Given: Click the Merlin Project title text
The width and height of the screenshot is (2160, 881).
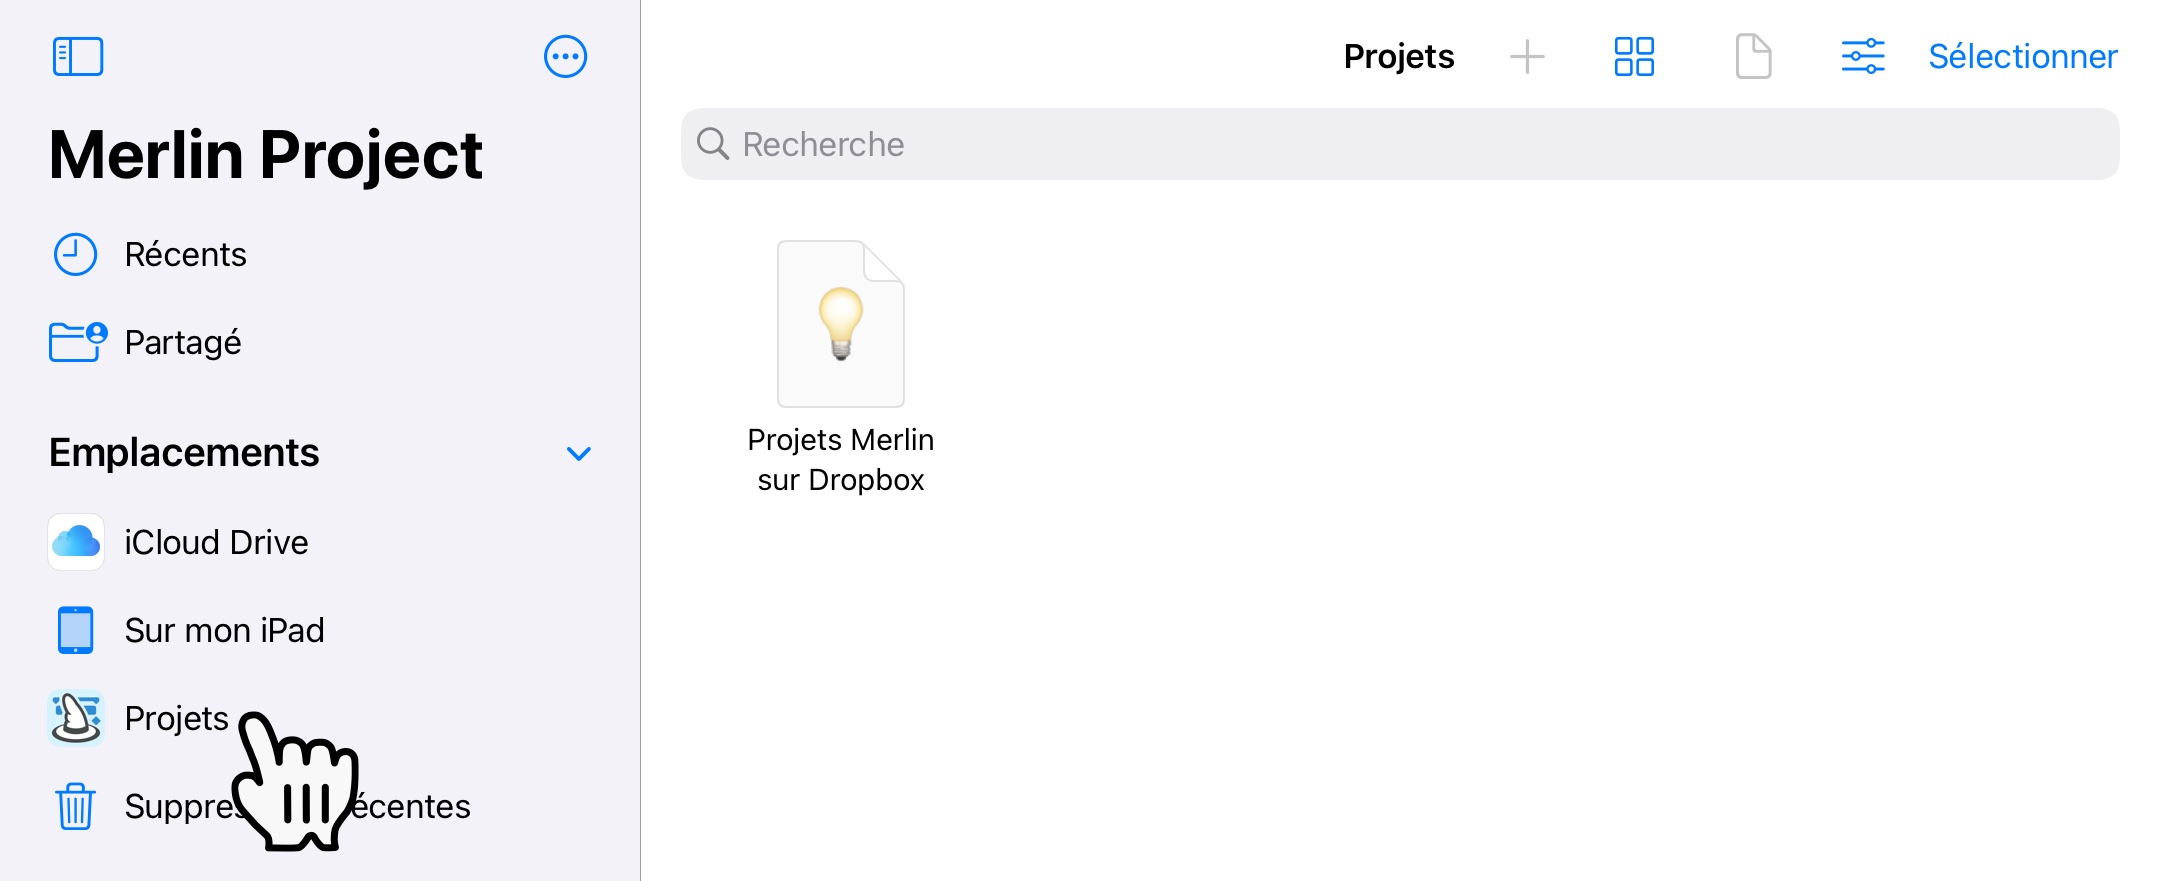Looking at the screenshot, I should [x=266, y=152].
